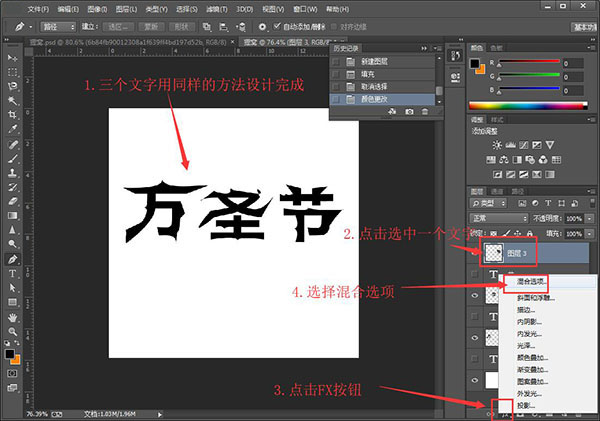Image resolution: width=600 pixels, height=421 pixels.
Task: Select the Pen tool in the toolbox
Action: click(12, 259)
